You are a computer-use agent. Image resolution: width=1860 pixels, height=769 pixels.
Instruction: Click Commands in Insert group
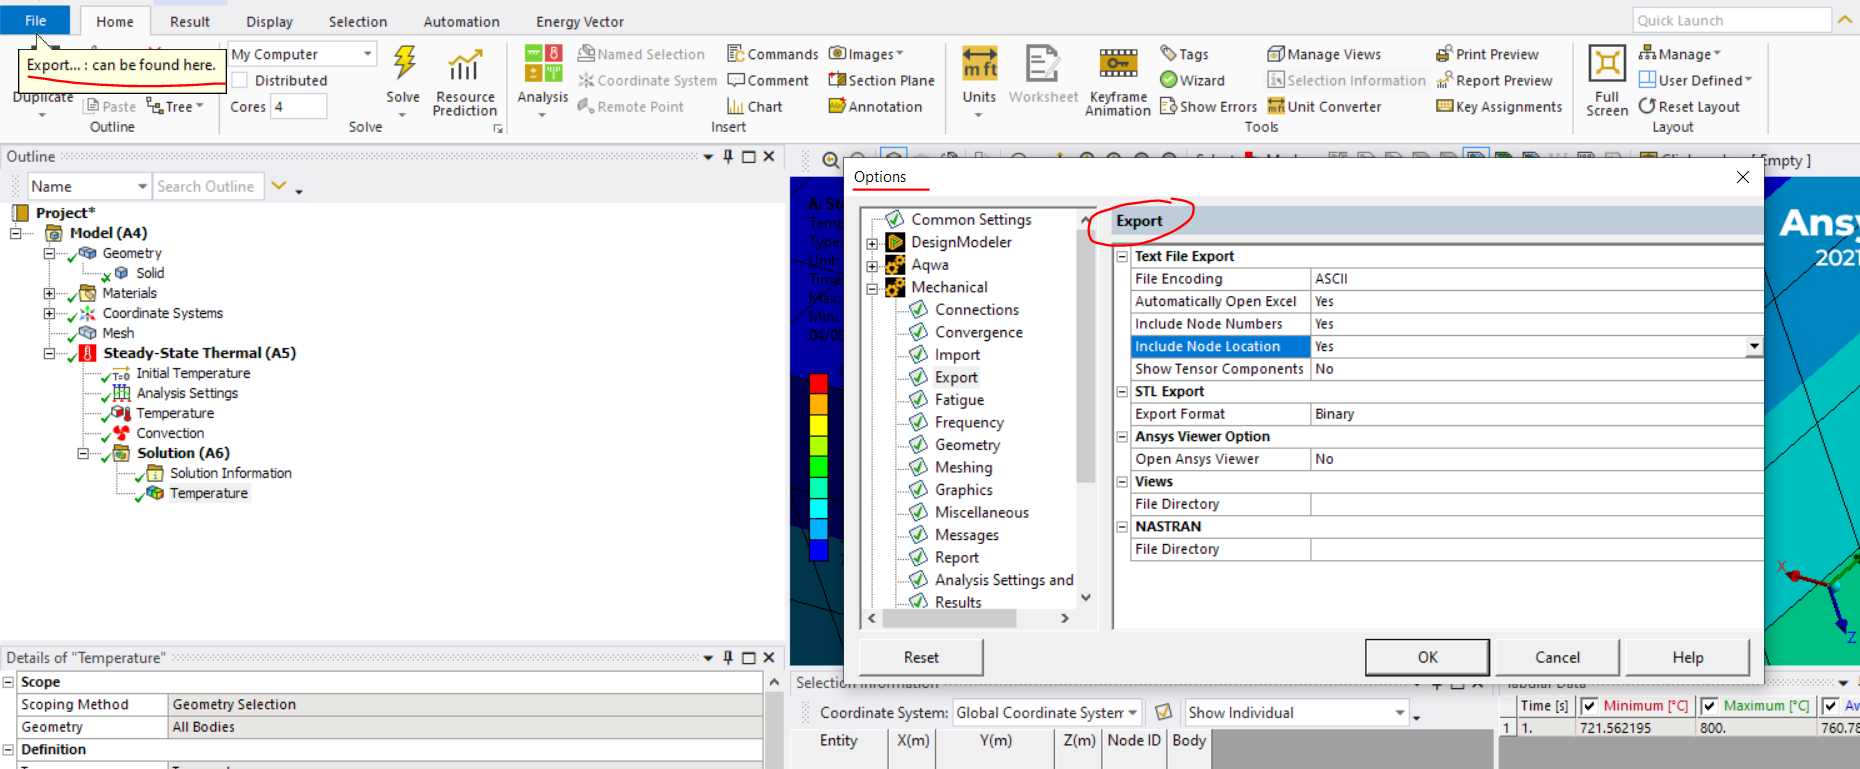[x=773, y=54]
